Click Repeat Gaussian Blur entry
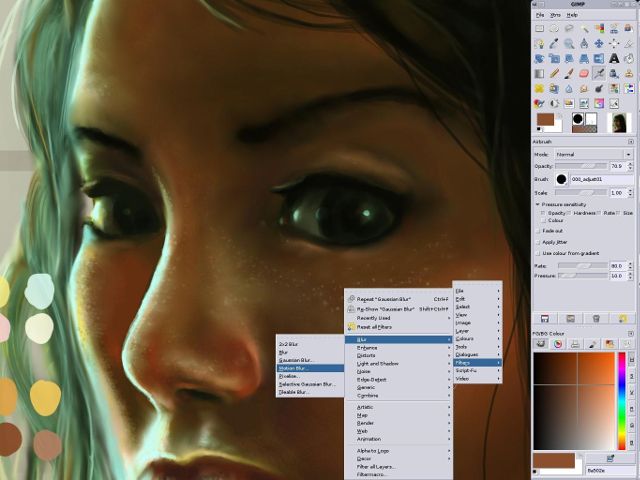640x480 pixels. 399,299
